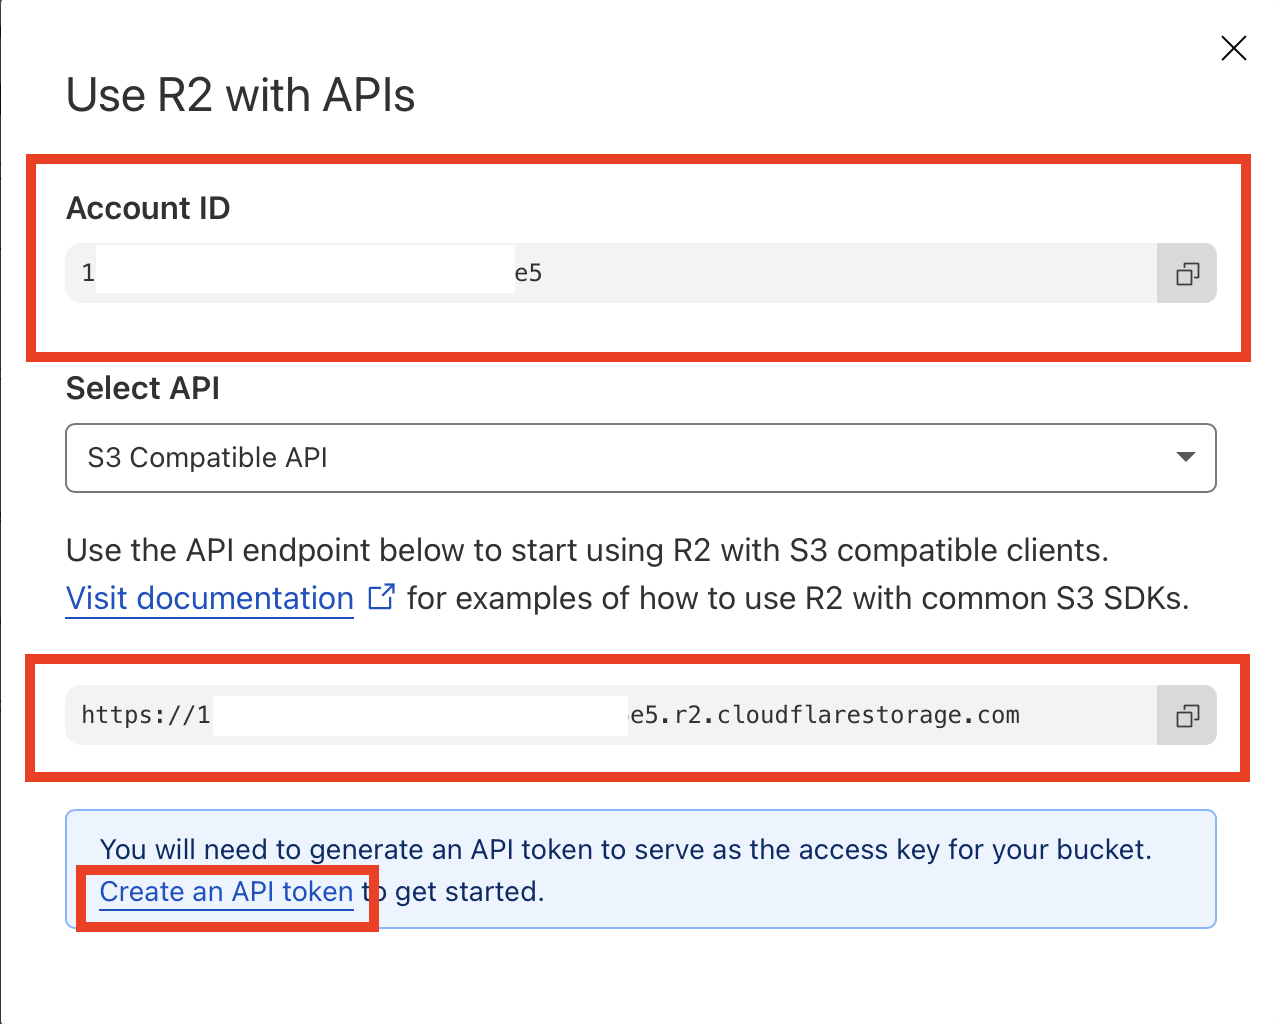This screenshot has width=1280, height=1024.
Task: Follow the Create an API token link
Action: point(226,891)
